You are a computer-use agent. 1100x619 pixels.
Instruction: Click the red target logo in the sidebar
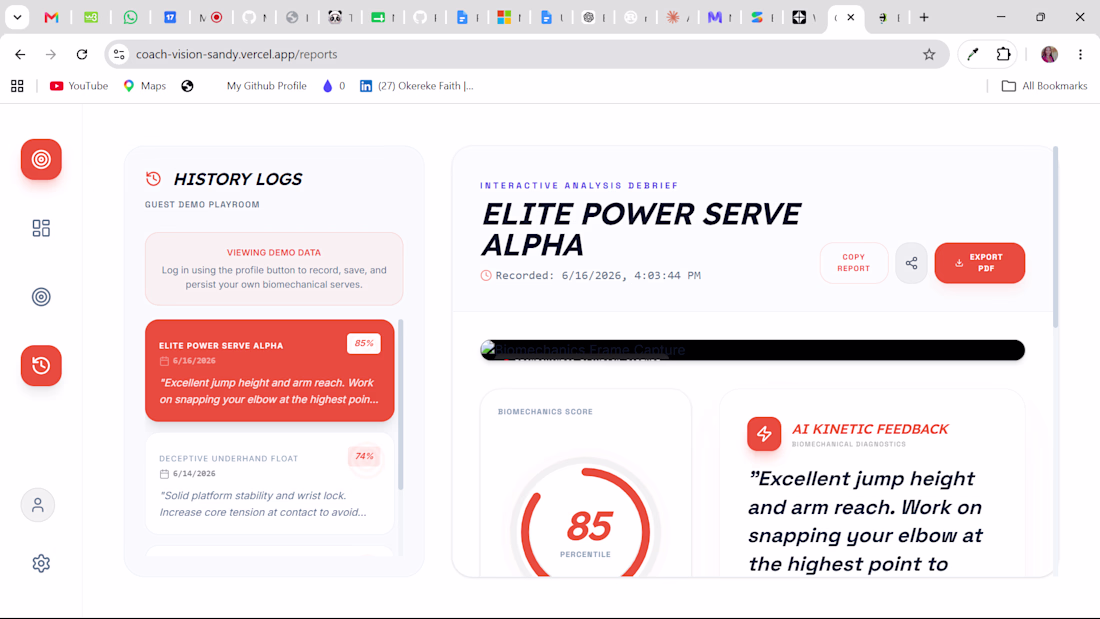pos(41,159)
